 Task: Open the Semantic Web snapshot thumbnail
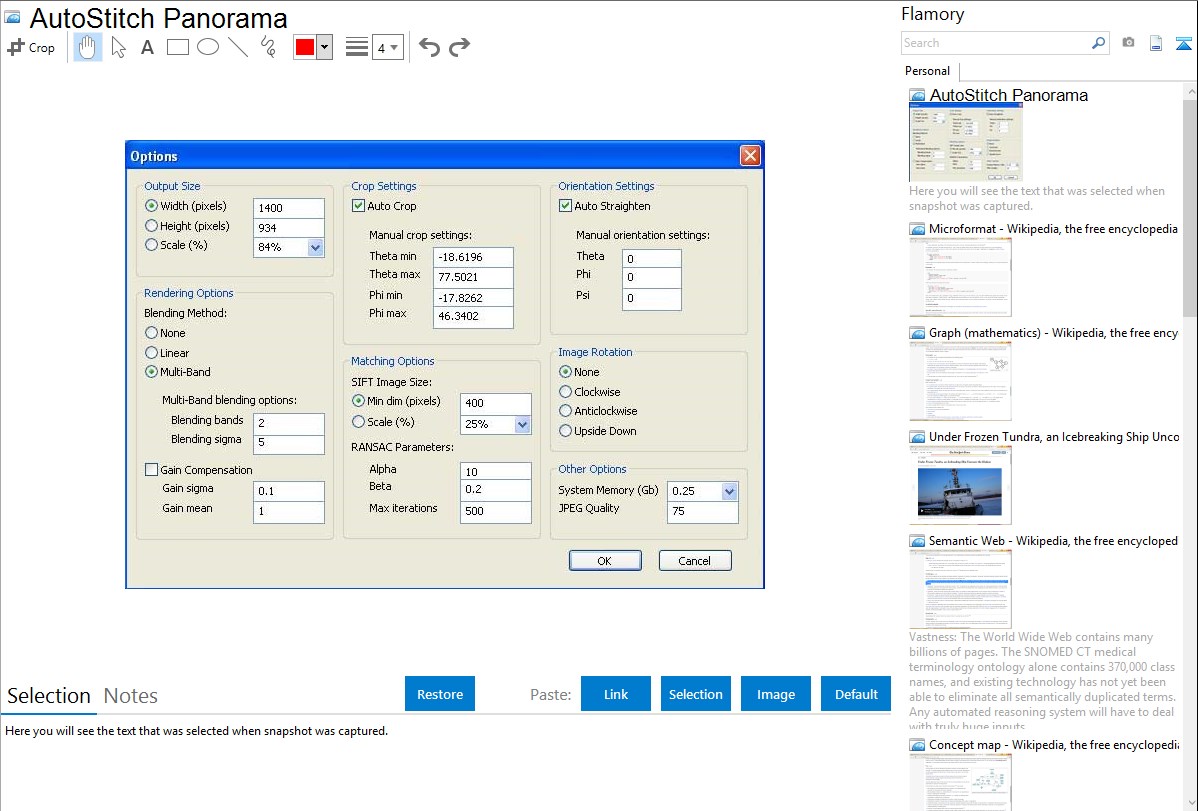tap(960, 589)
